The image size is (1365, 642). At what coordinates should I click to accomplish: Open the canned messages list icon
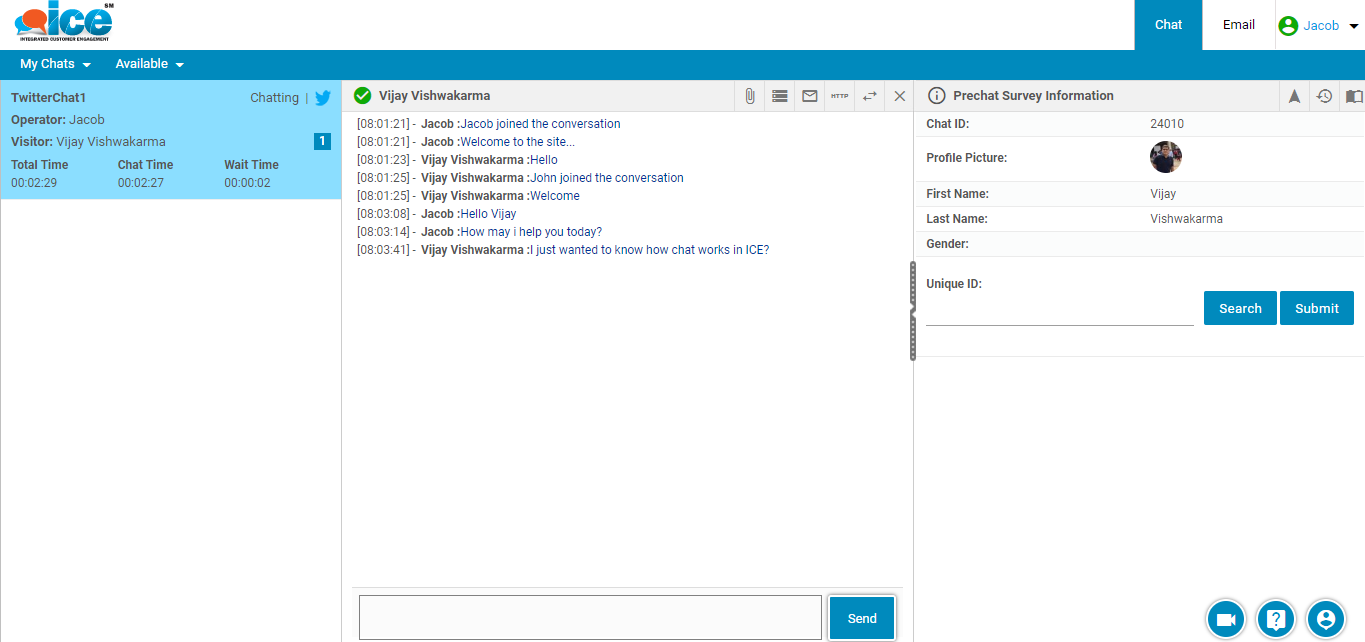click(780, 96)
